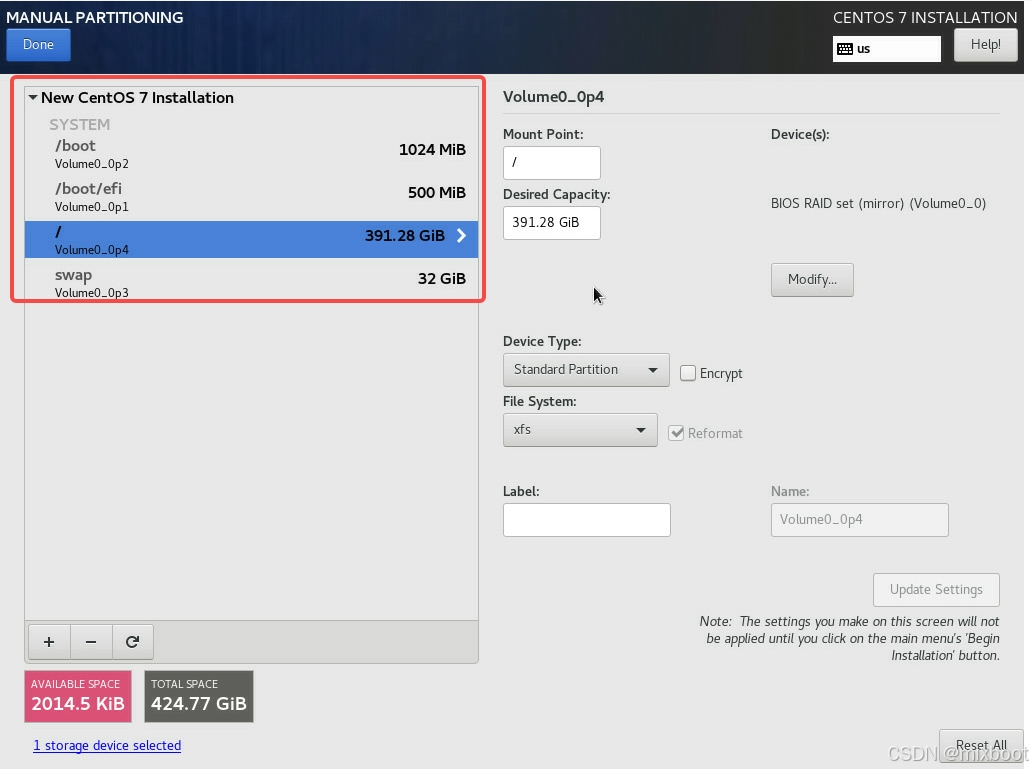Click the minus icon to remove mount point
1033x772 pixels.
[91, 642]
